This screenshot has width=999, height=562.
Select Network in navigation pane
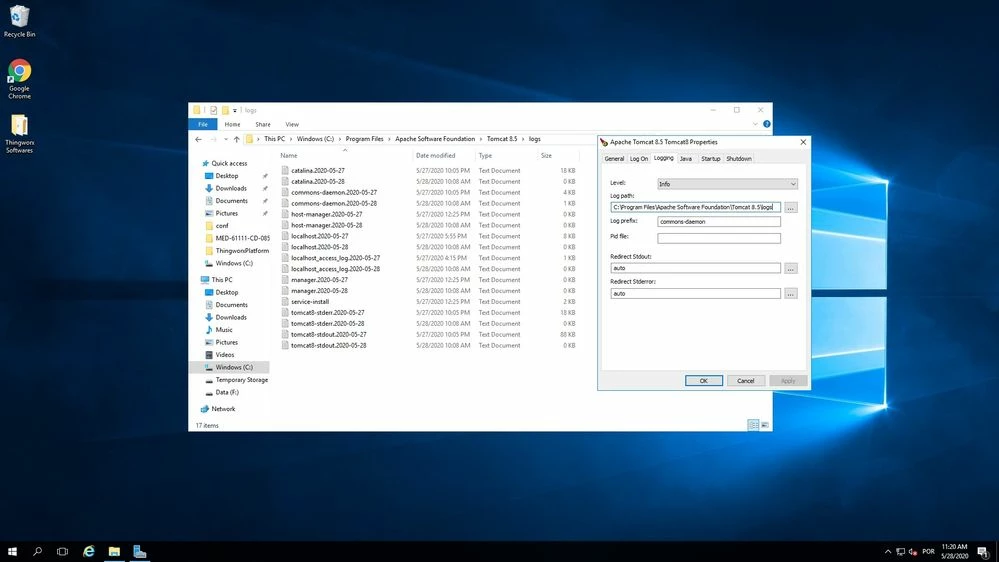(223, 409)
